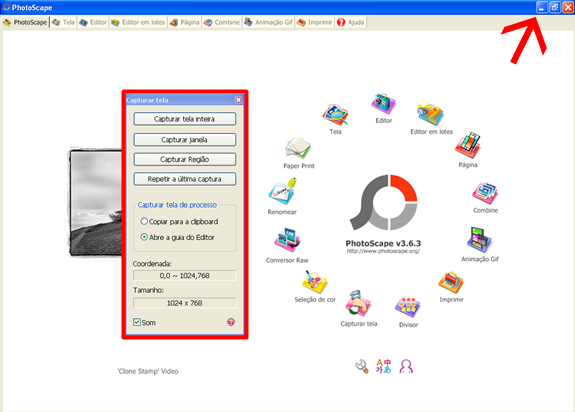Screen dimensions: 575x412
Task: Click the central PhotoScape logo
Action: point(384,202)
